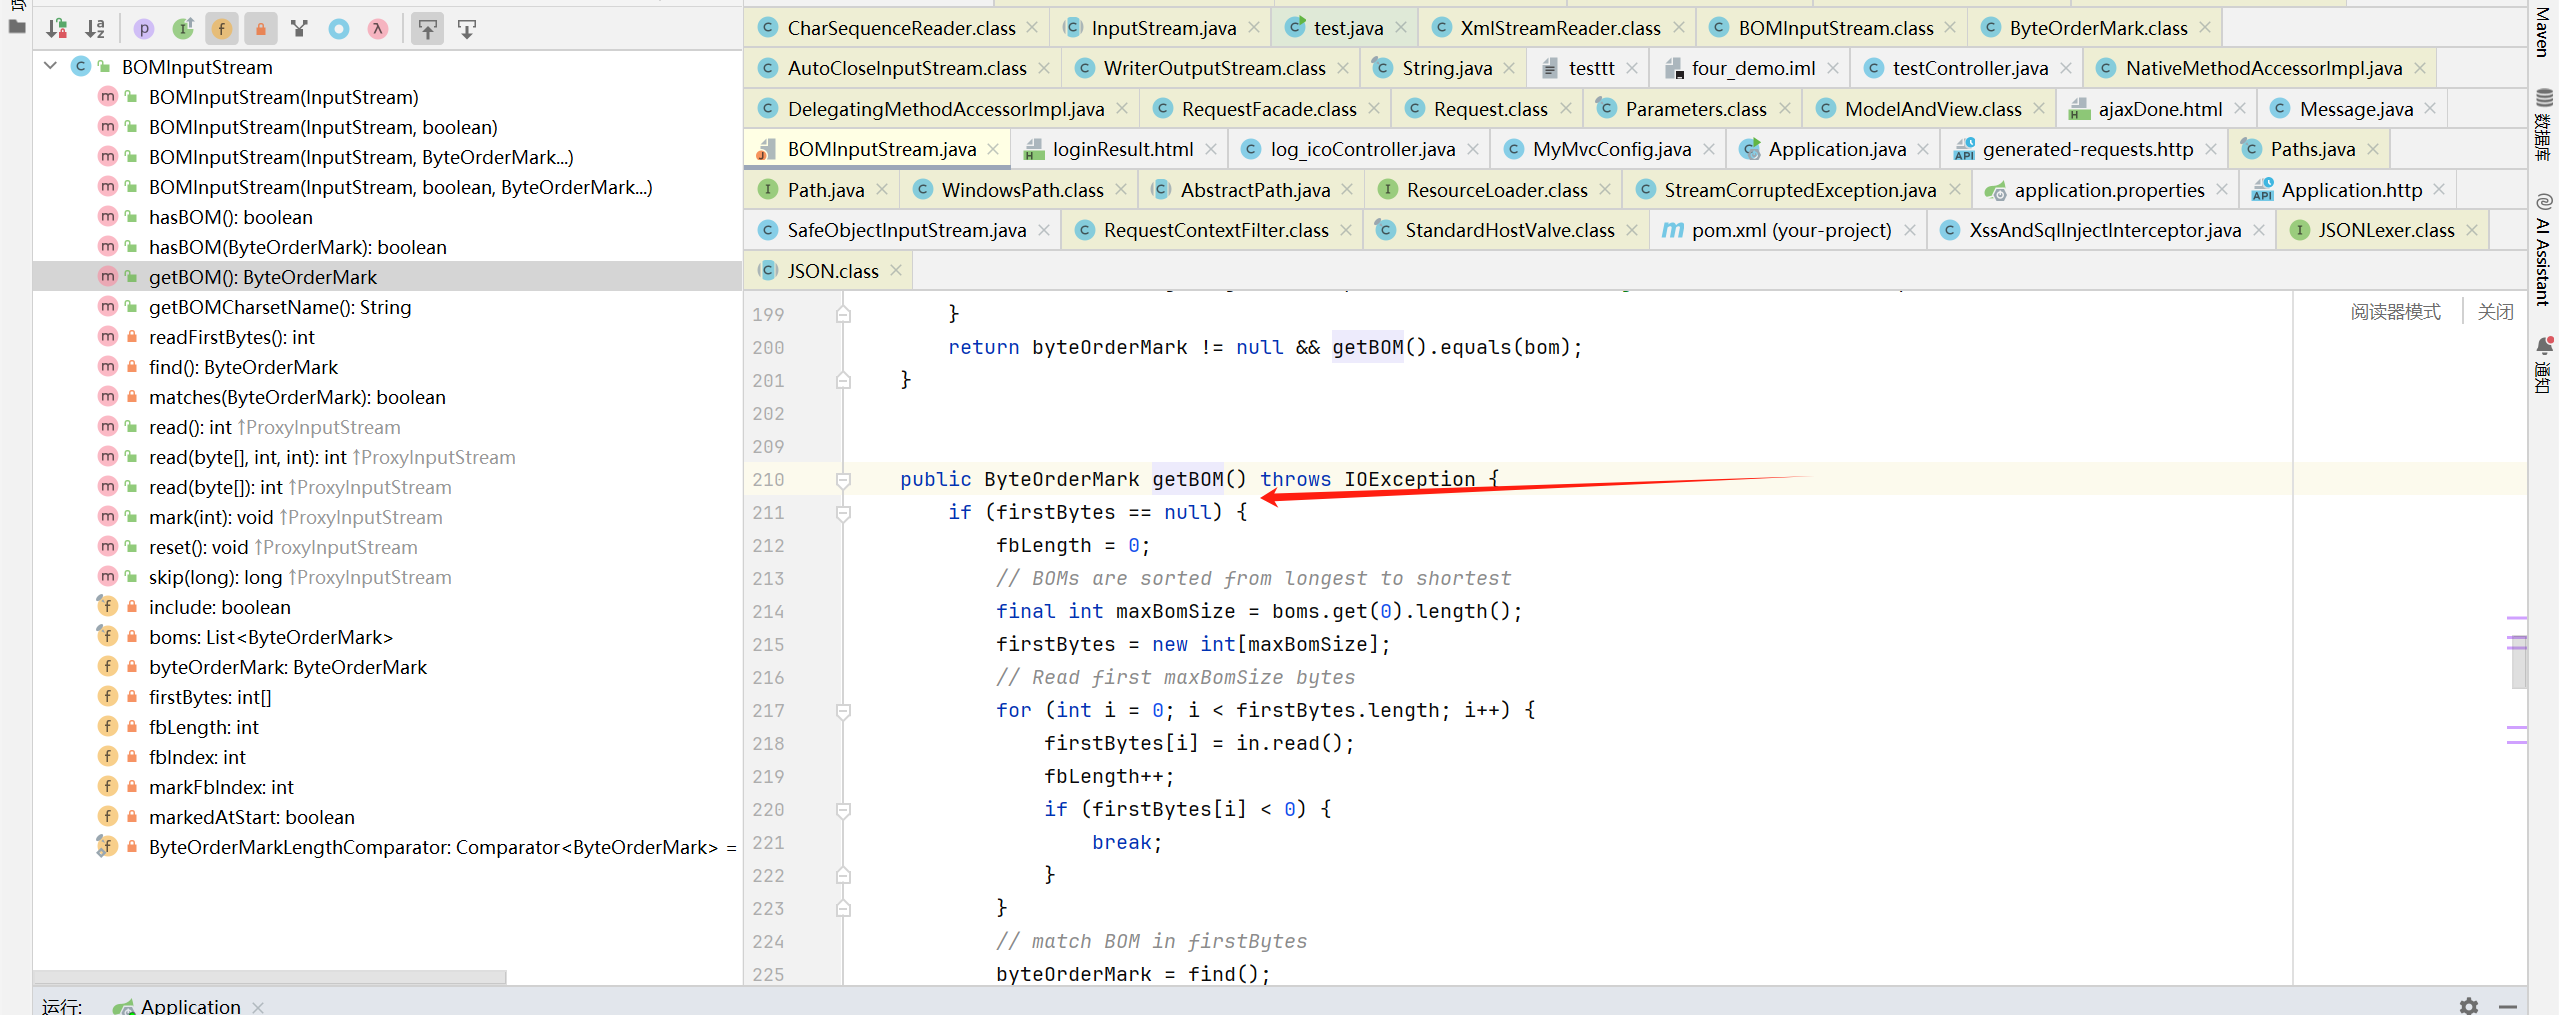Close the CharSequenceReader.class tab
This screenshot has height=1015, width=2559.
1033,28
